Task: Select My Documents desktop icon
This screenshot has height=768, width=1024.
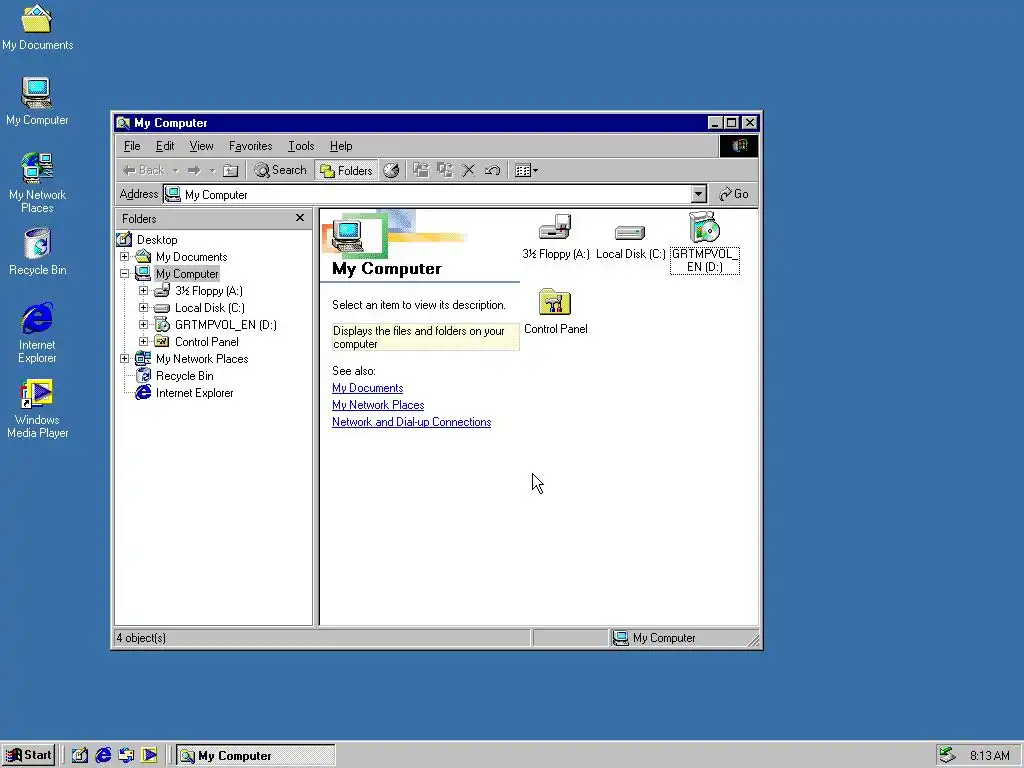Action: coord(37,27)
